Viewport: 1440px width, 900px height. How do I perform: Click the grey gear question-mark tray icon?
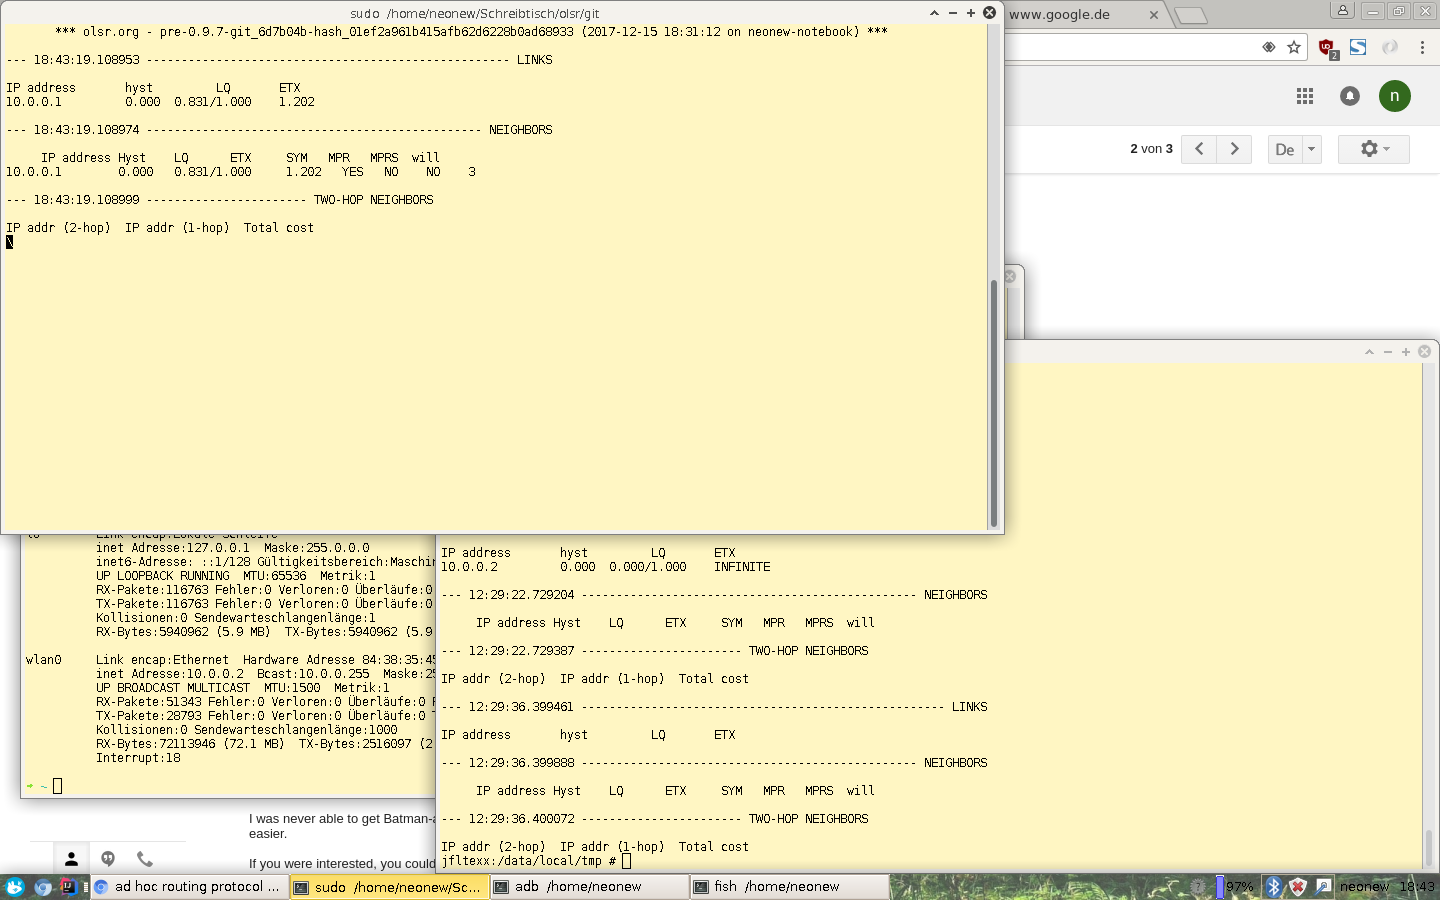(1198, 887)
